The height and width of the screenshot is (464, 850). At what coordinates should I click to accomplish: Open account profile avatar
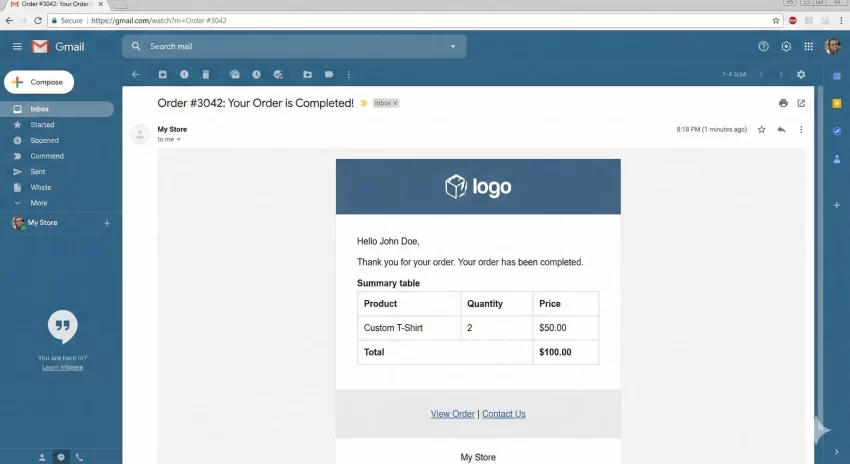click(x=833, y=47)
